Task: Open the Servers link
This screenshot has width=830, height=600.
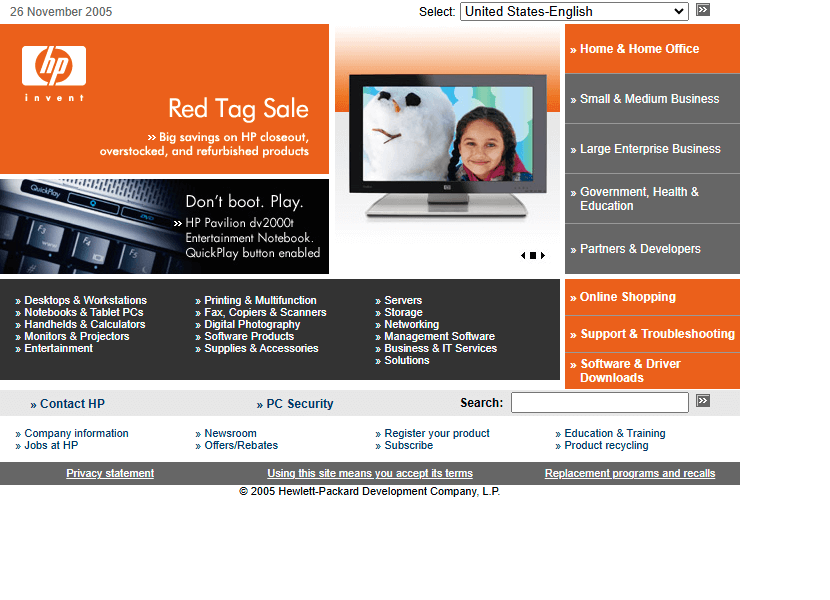Action: [x=403, y=300]
